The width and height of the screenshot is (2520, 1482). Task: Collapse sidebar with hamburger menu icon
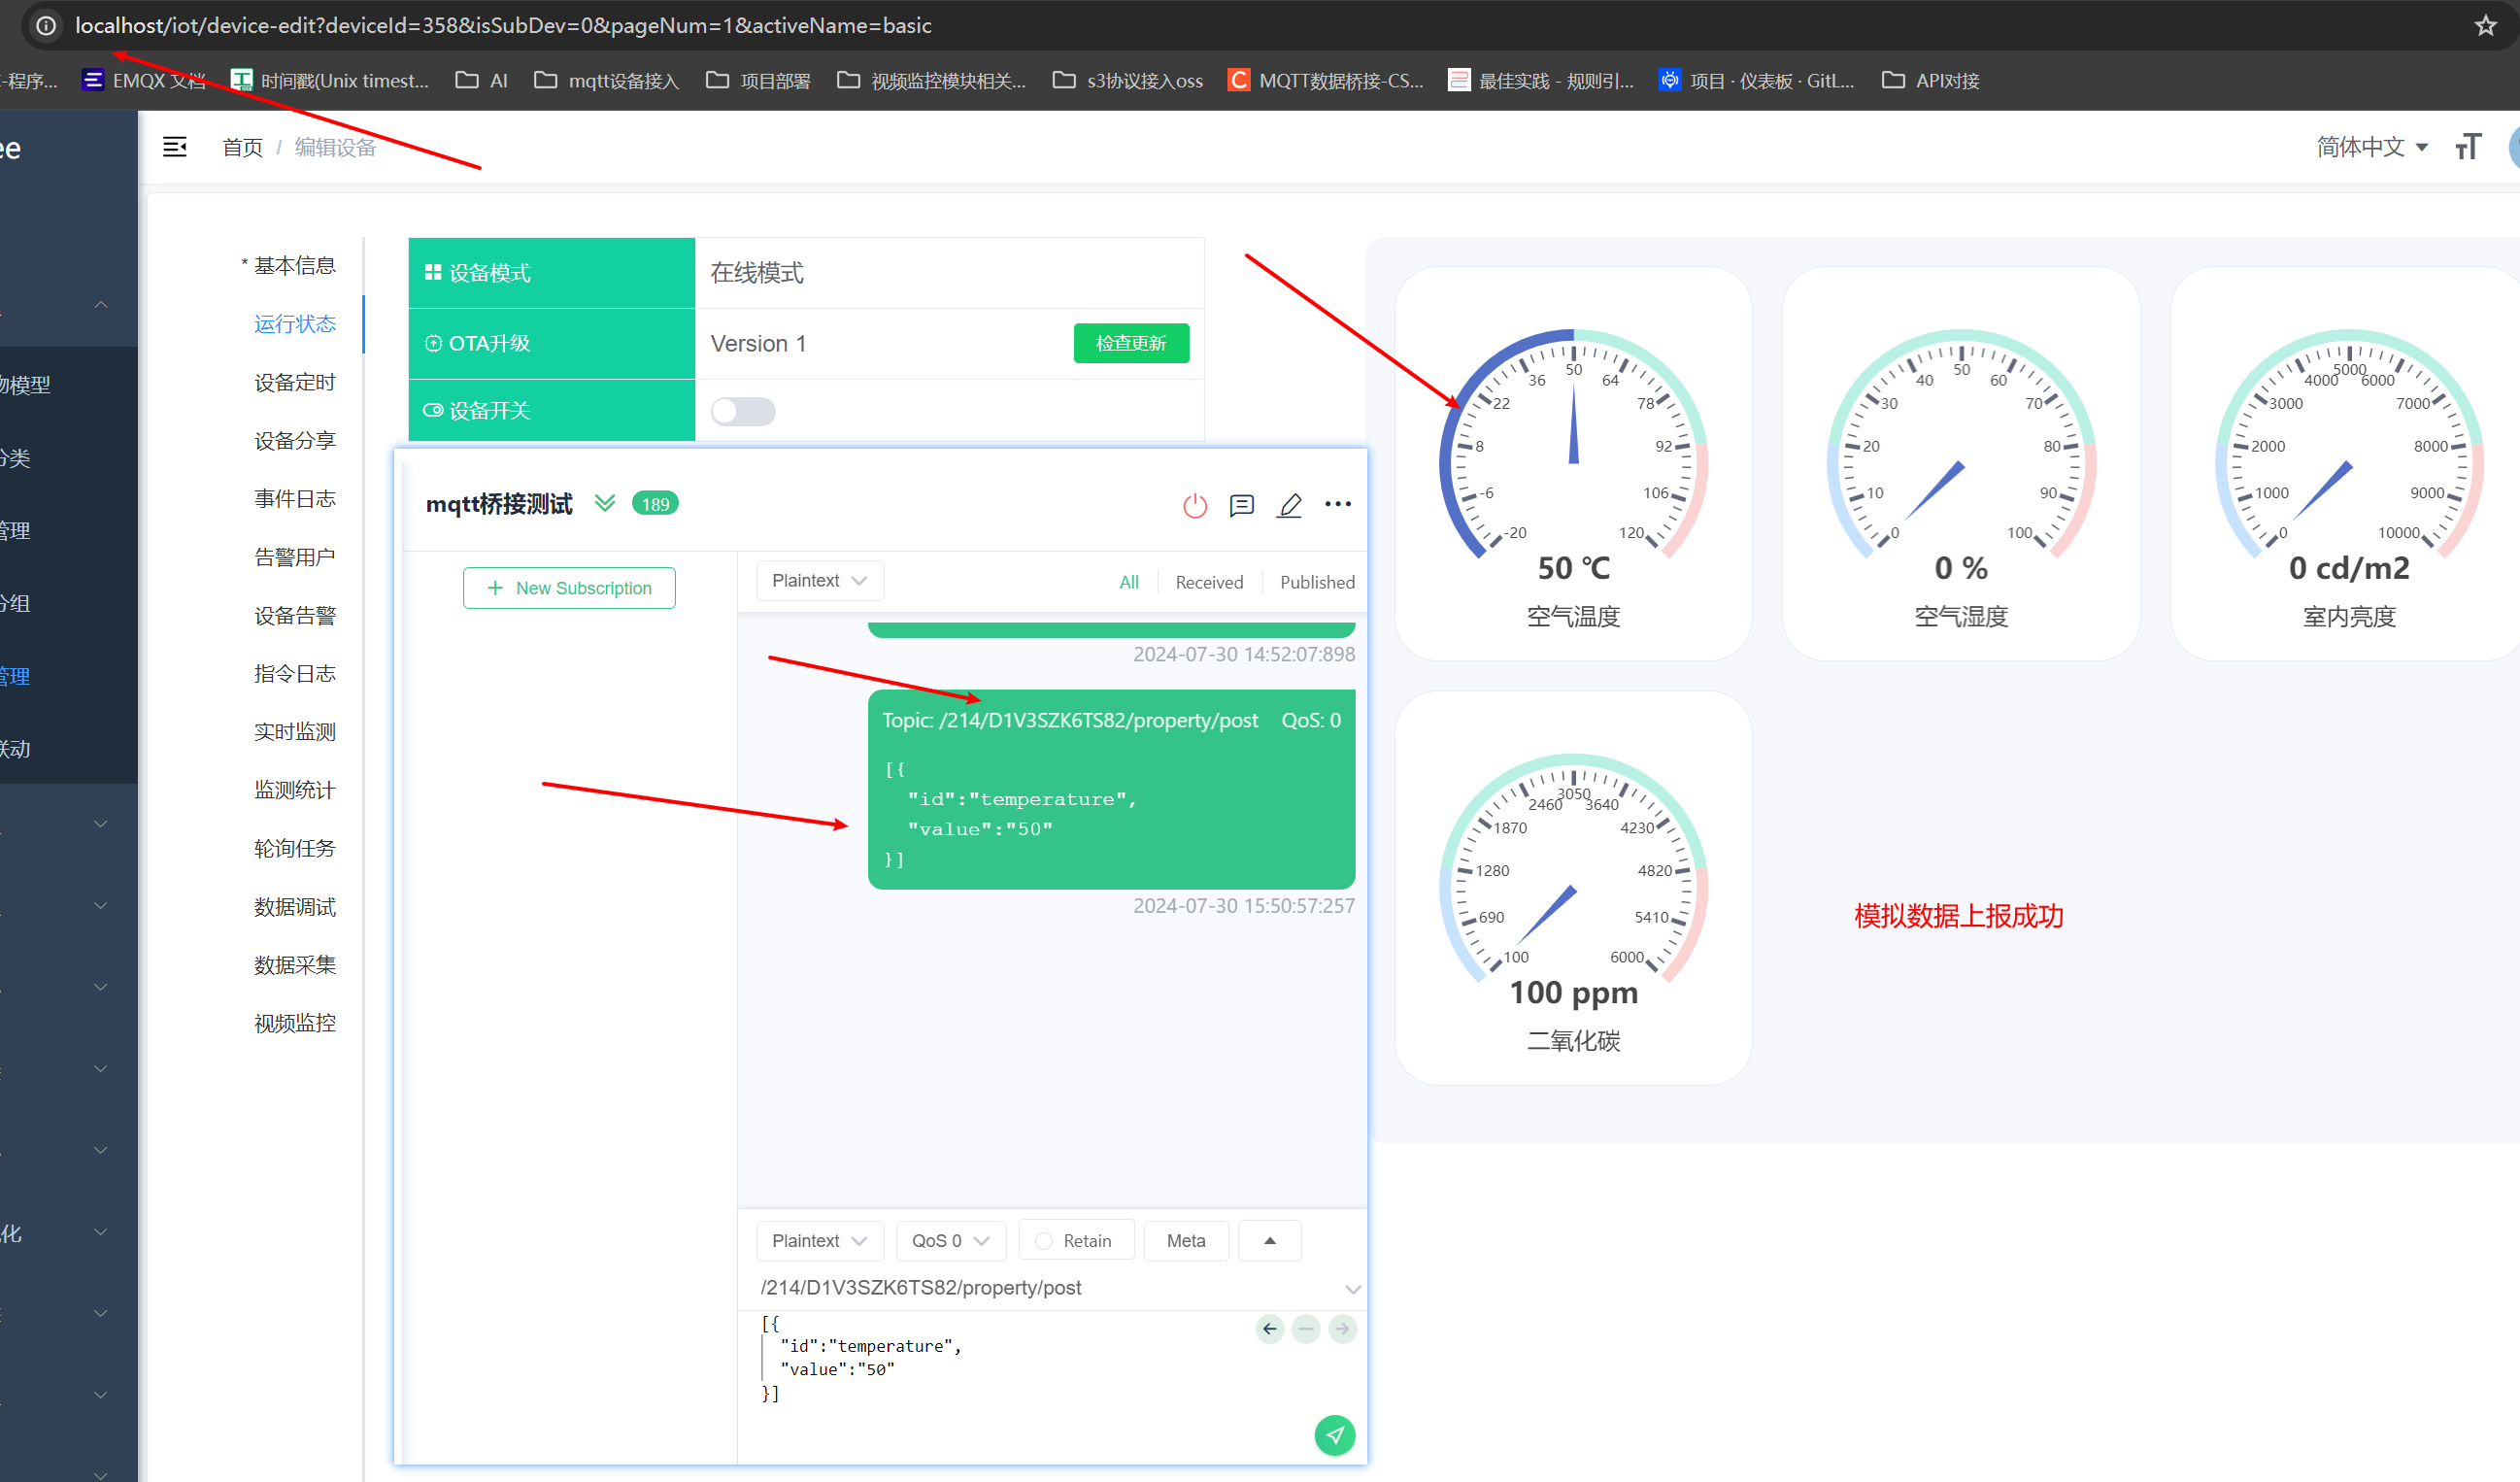[x=175, y=147]
